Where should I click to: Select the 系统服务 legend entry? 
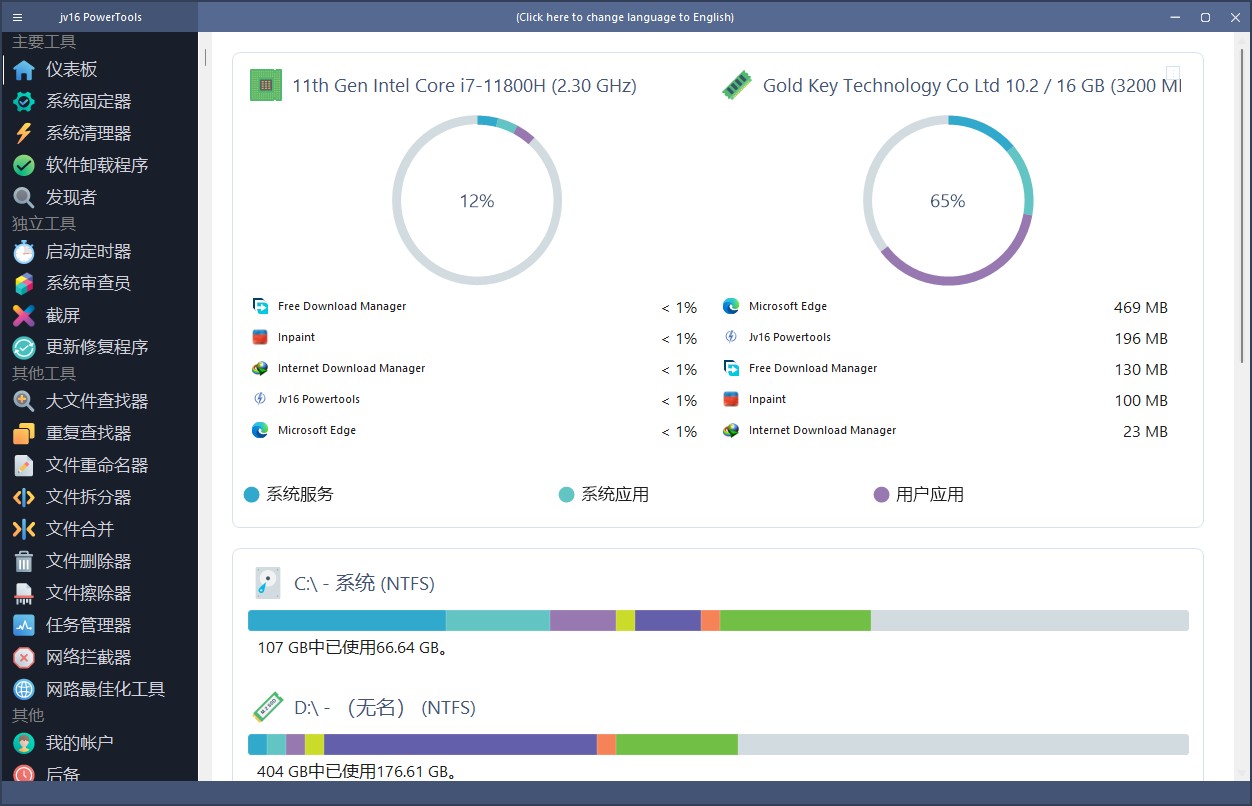289,494
